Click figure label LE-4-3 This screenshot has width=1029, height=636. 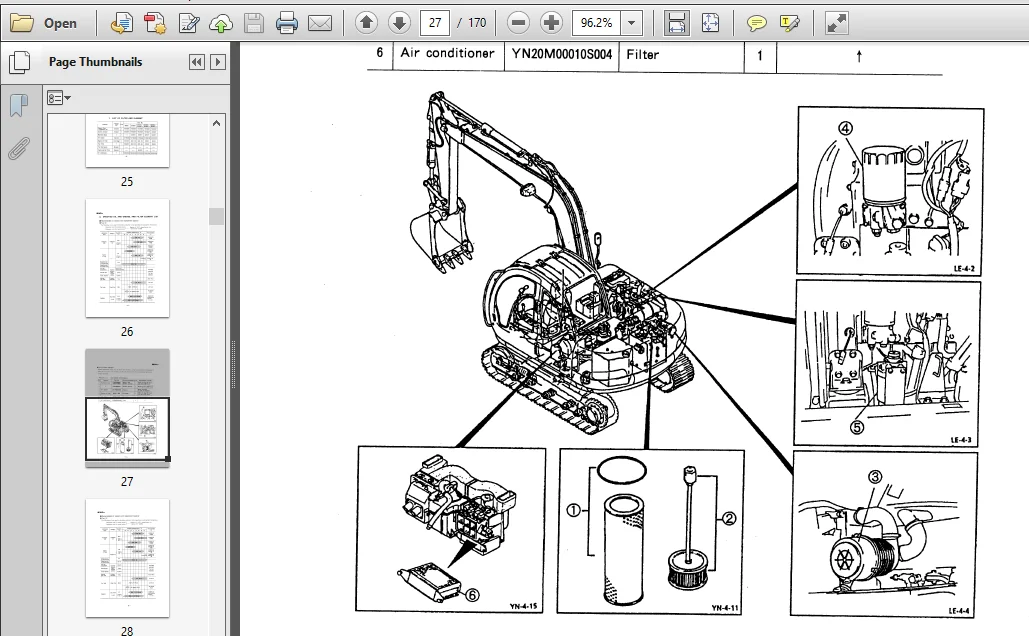click(x=961, y=440)
